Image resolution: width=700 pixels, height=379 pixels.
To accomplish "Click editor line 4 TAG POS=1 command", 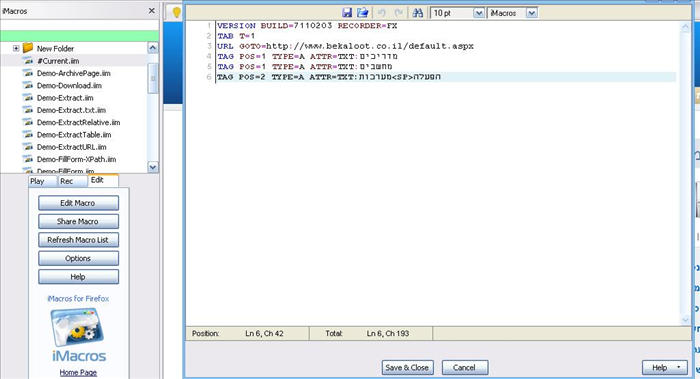I will click(x=307, y=56).
